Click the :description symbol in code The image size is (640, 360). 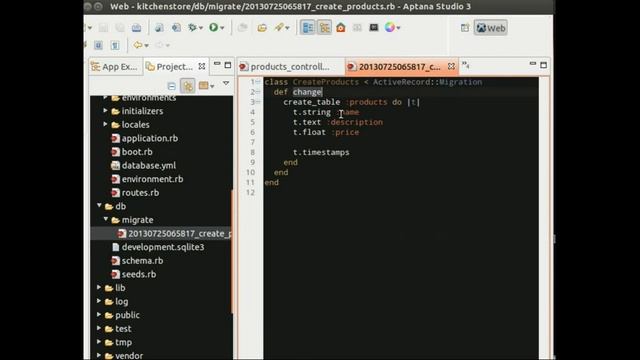point(354,122)
